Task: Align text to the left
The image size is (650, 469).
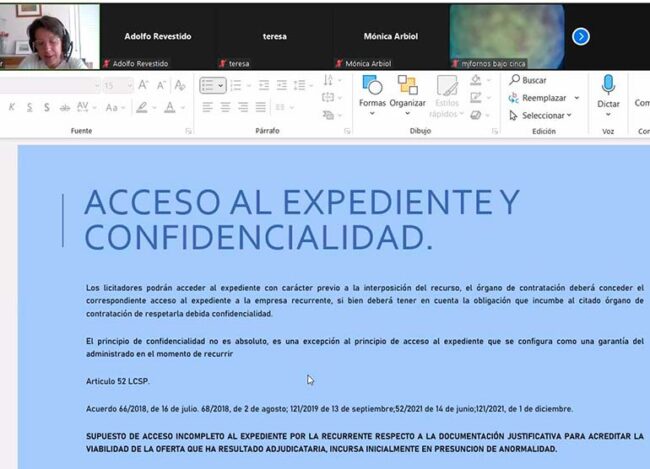Action: point(208,107)
